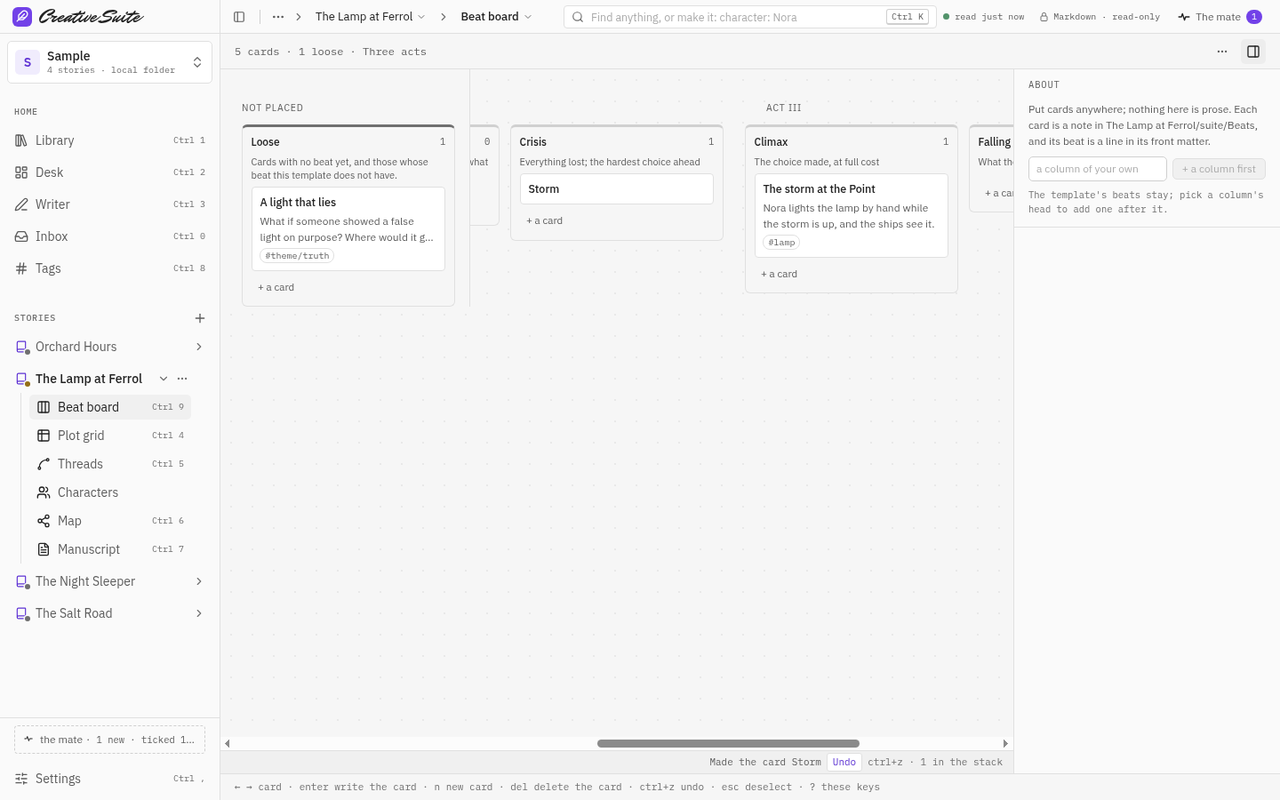The width and height of the screenshot is (1280, 800).
Task: Click the horizontal board scrollbar thumb
Action: pos(728,744)
